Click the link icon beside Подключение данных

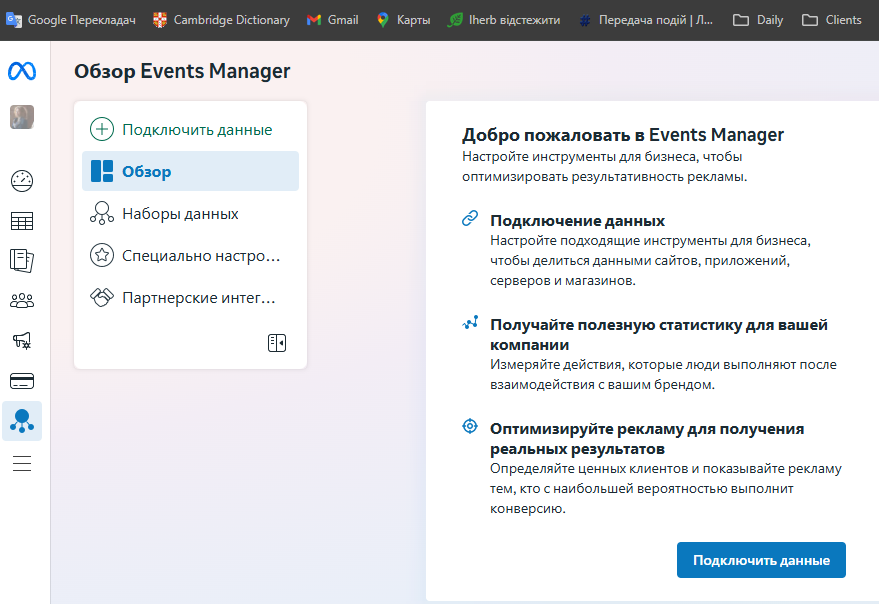[x=470, y=218]
